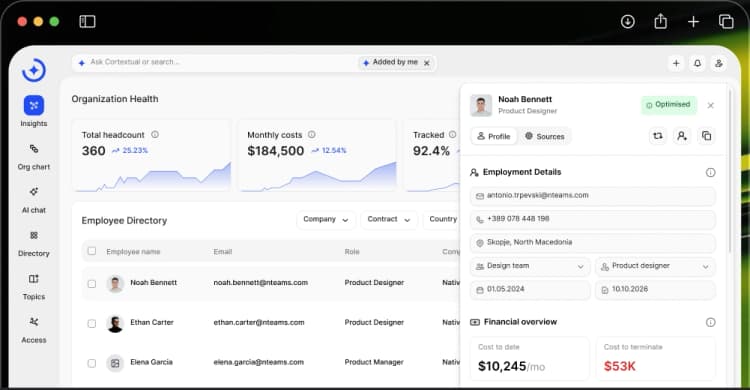Switch to the Profile tab
750x390 pixels.
click(x=494, y=136)
